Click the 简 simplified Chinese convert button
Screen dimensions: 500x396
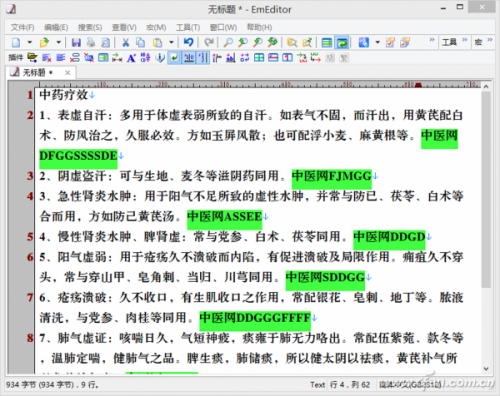click(x=330, y=58)
